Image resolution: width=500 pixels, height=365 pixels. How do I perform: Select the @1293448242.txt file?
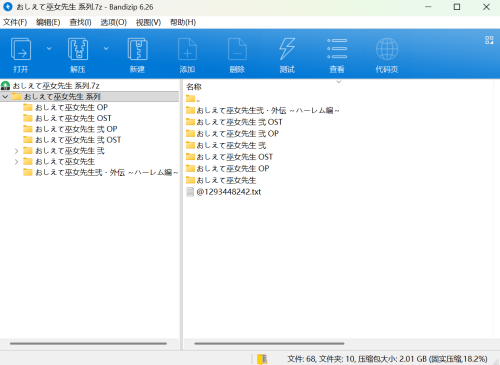(x=229, y=192)
